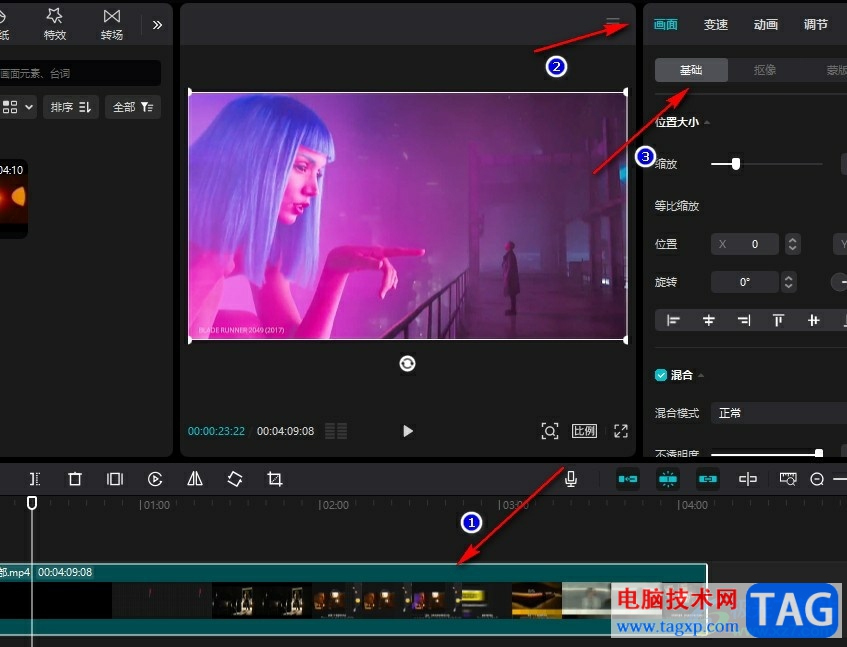Click the freeze frame icon
Screen dimensions: 847x647
tap(115, 479)
